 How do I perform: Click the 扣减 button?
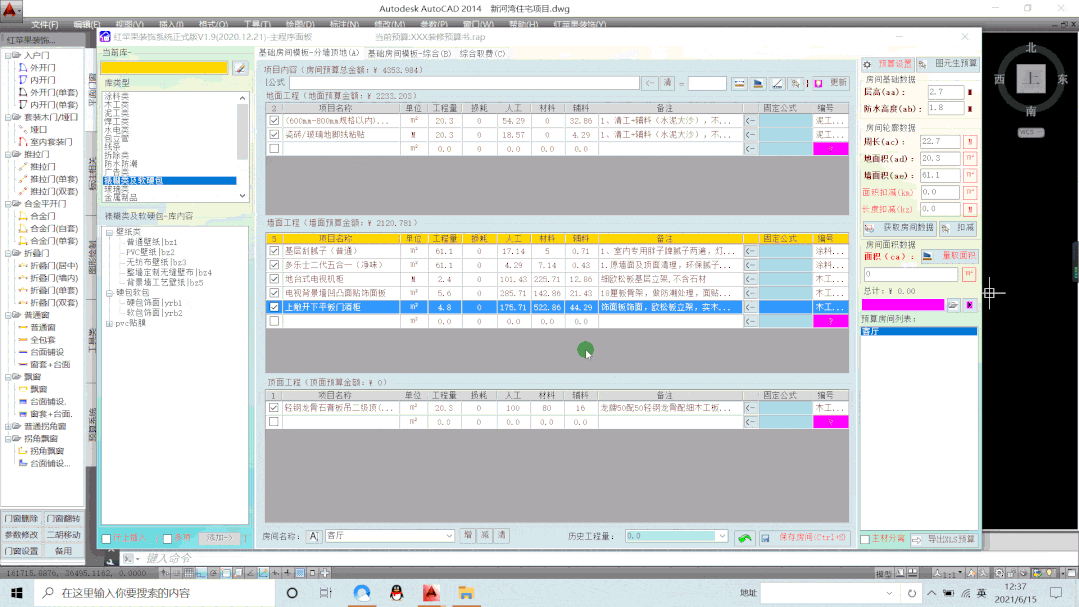pyautogui.click(x=959, y=228)
